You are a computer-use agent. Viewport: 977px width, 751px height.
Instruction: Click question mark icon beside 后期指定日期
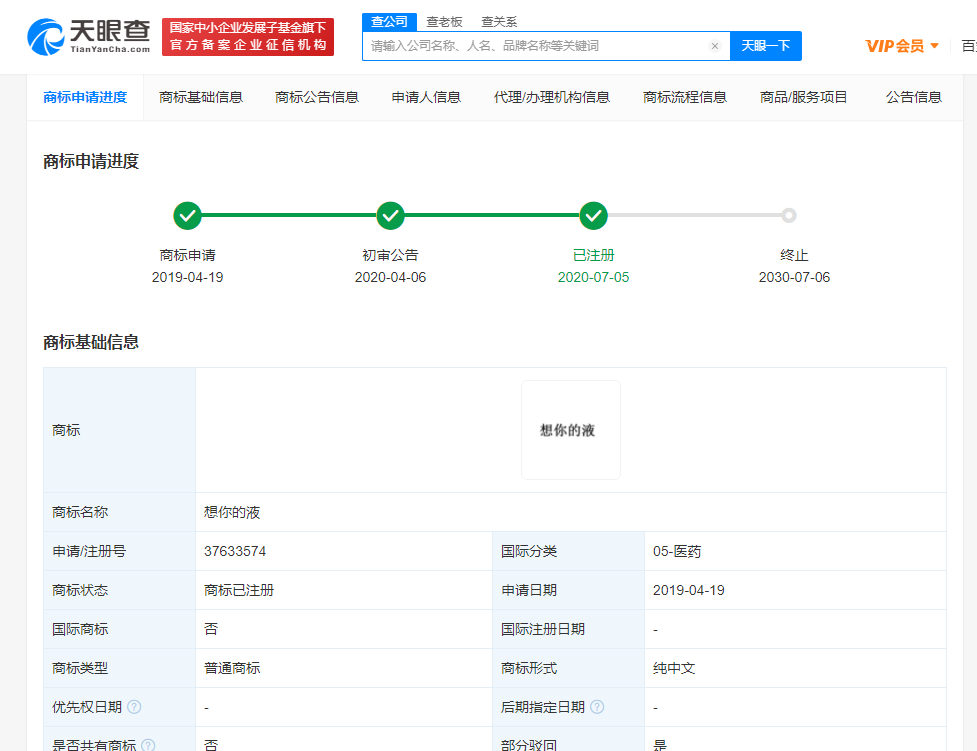(597, 706)
